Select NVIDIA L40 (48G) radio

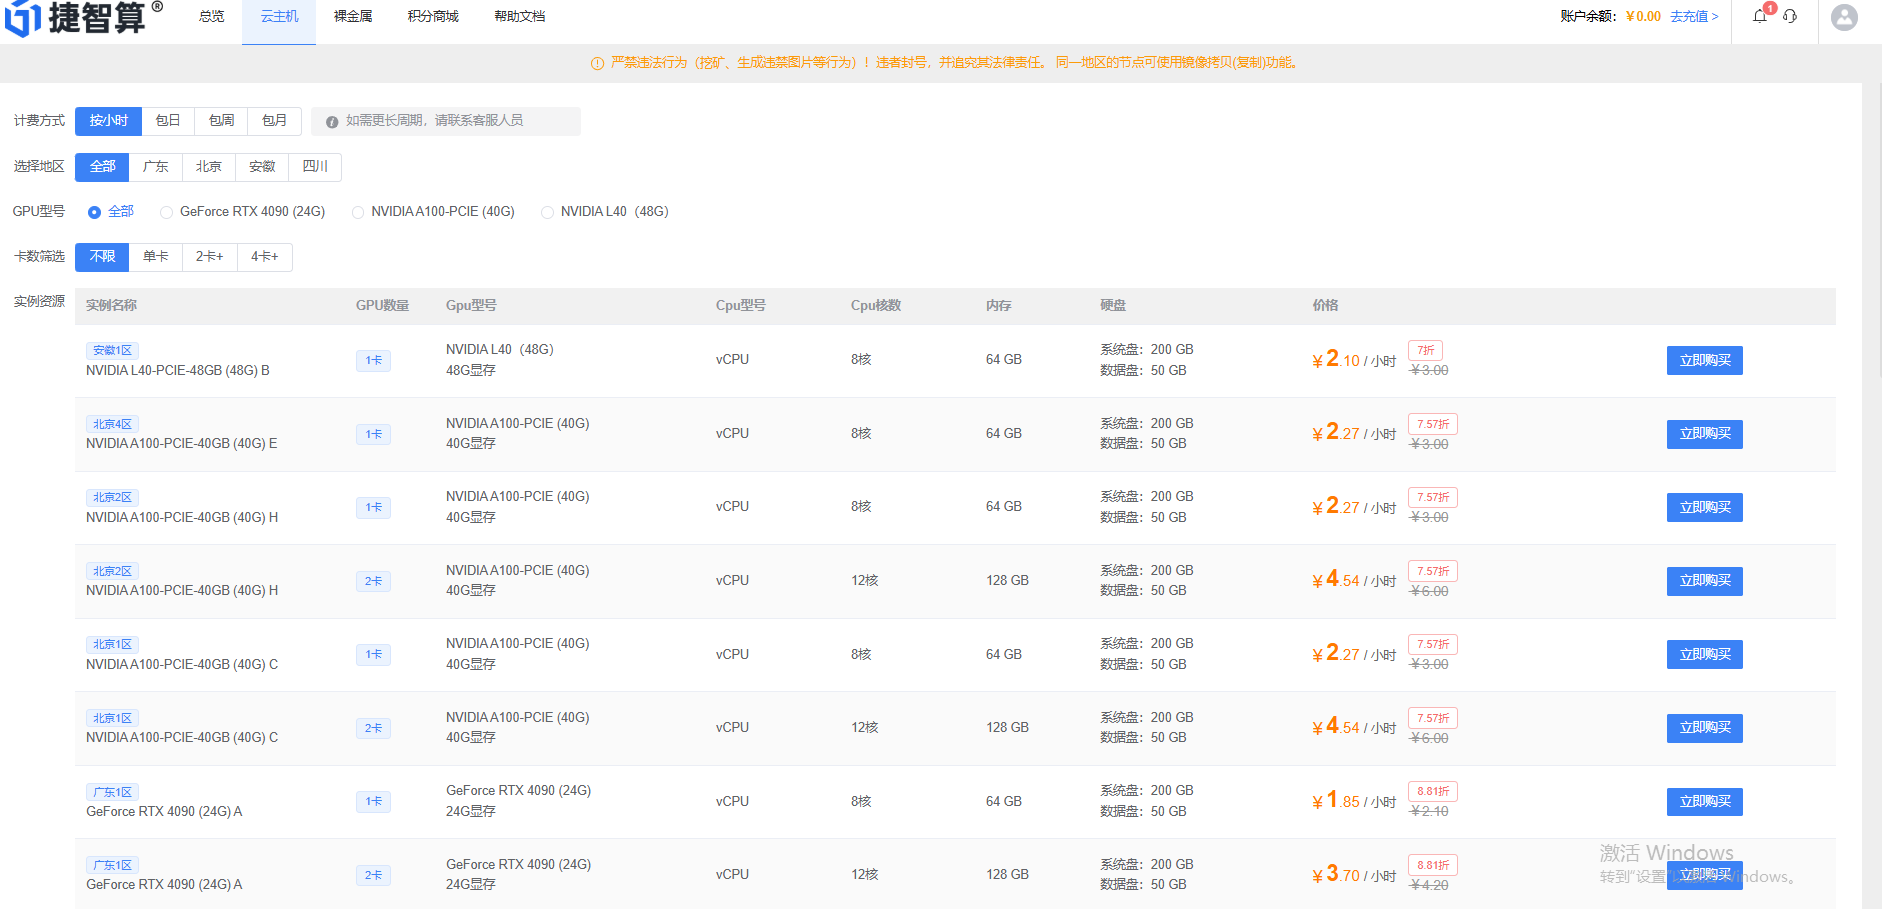pos(547,212)
